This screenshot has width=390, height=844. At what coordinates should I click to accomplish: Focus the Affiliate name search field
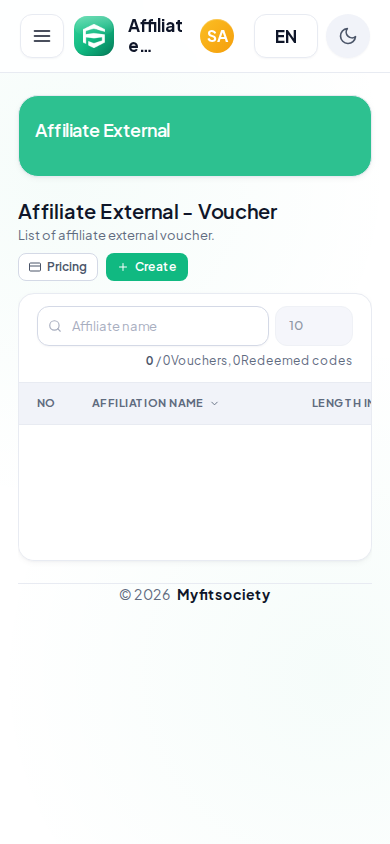click(x=153, y=326)
